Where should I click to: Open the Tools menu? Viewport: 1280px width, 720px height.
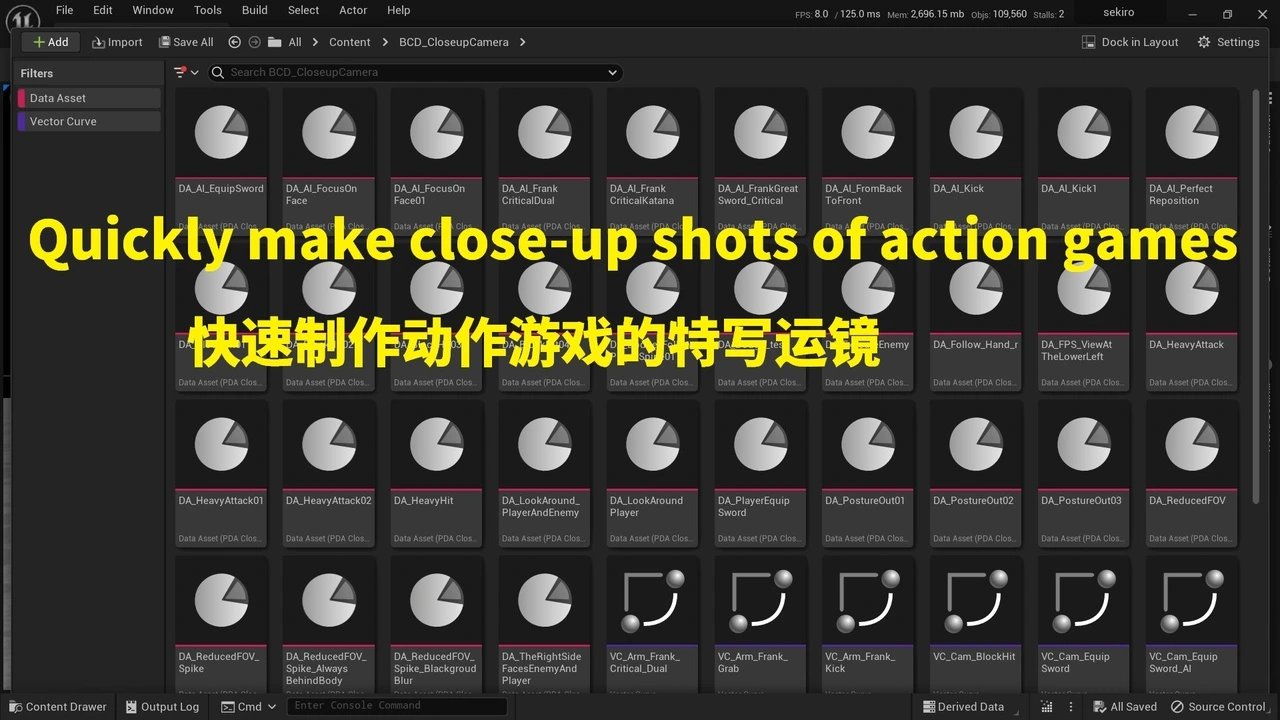(207, 10)
